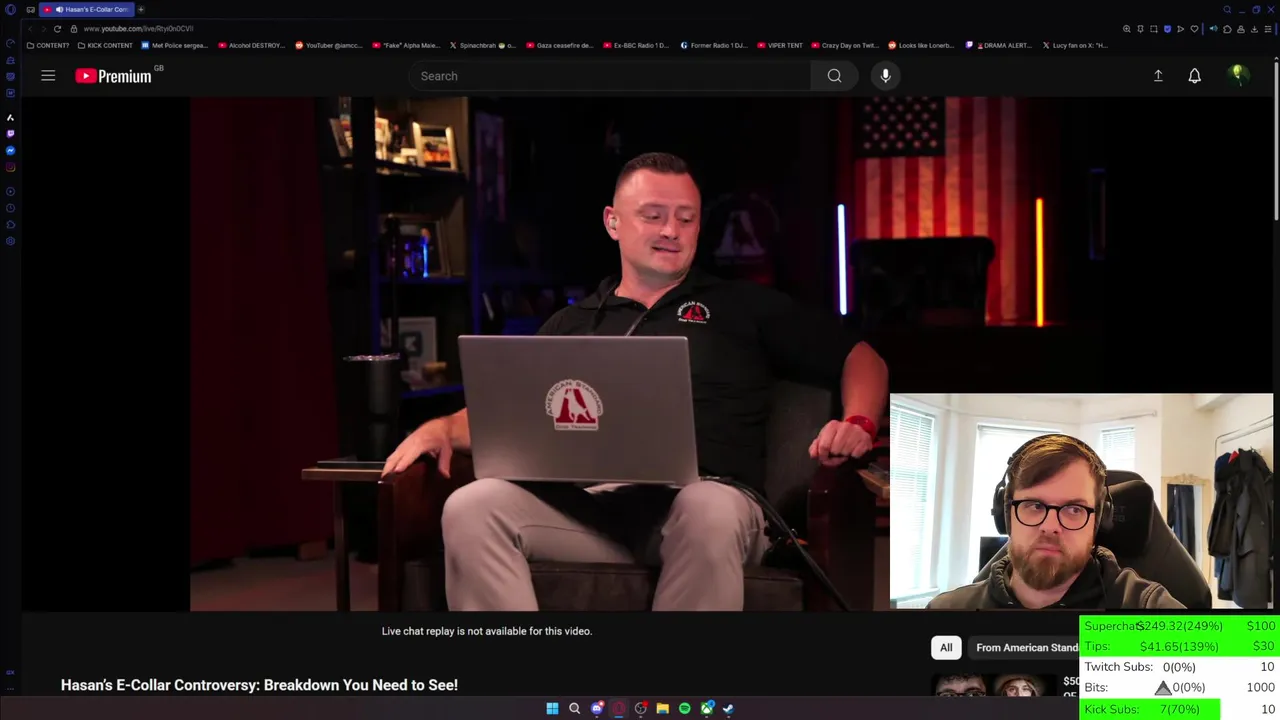Image resolution: width=1280 pixels, height=720 pixels.
Task: Click the youtube.com address bar URL
Action: pos(138,29)
